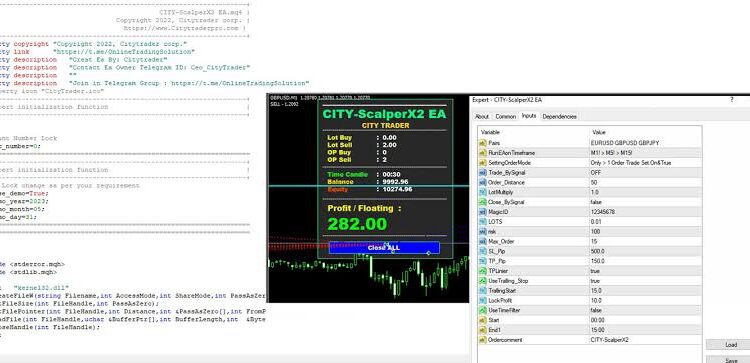Click the Balance value 9992.96 on chart panel
The image size is (750, 363).
click(x=395, y=182)
